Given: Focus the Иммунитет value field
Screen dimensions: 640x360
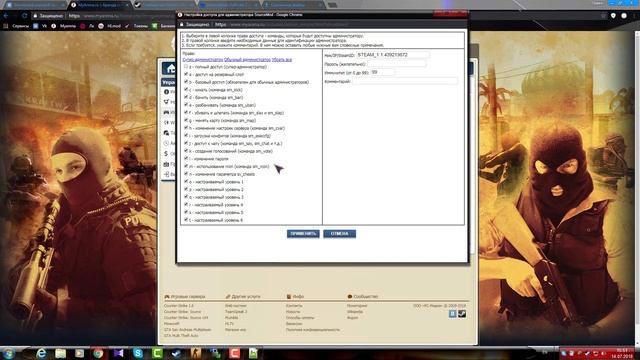Looking at the screenshot, I should pyautogui.click(x=382, y=72).
